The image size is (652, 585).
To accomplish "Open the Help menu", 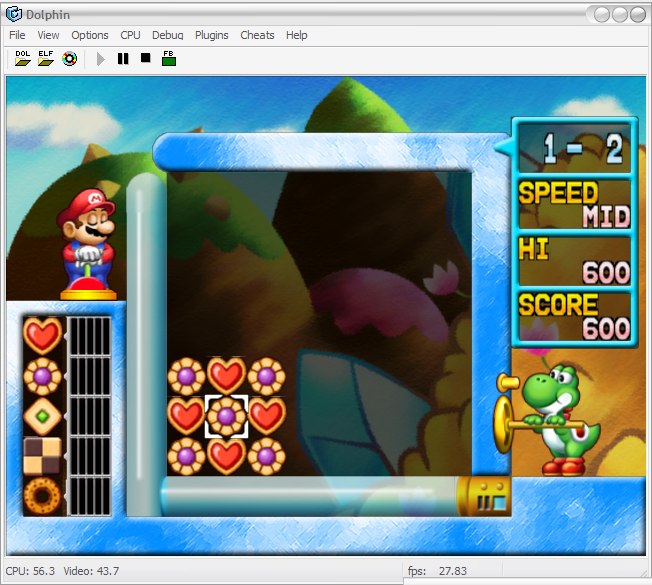I will click(x=296, y=35).
